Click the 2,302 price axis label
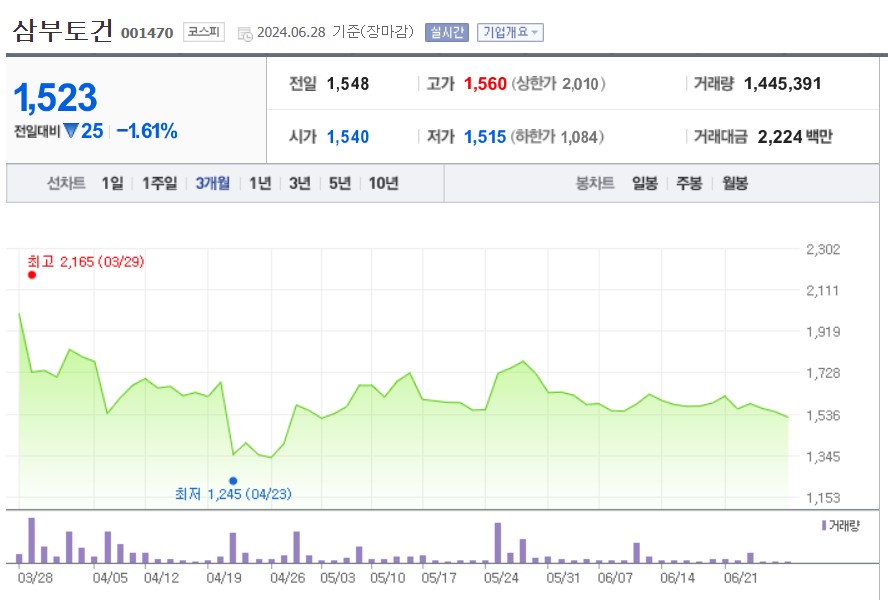888x600 pixels. click(x=823, y=249)
